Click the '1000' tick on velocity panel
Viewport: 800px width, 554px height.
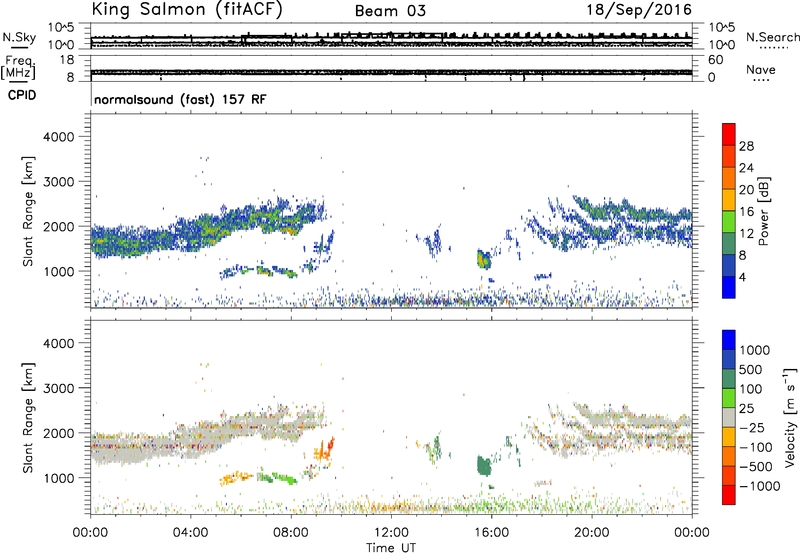pos(59,478)
